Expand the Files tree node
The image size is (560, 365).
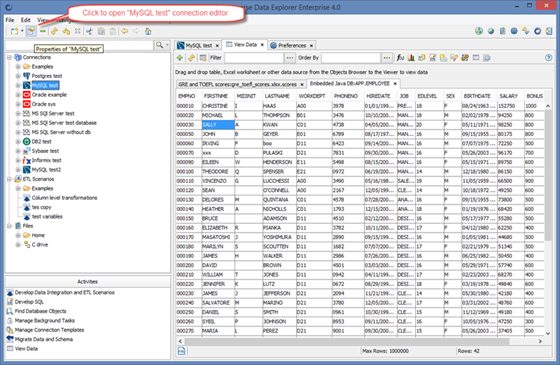(x=9, y=226)
